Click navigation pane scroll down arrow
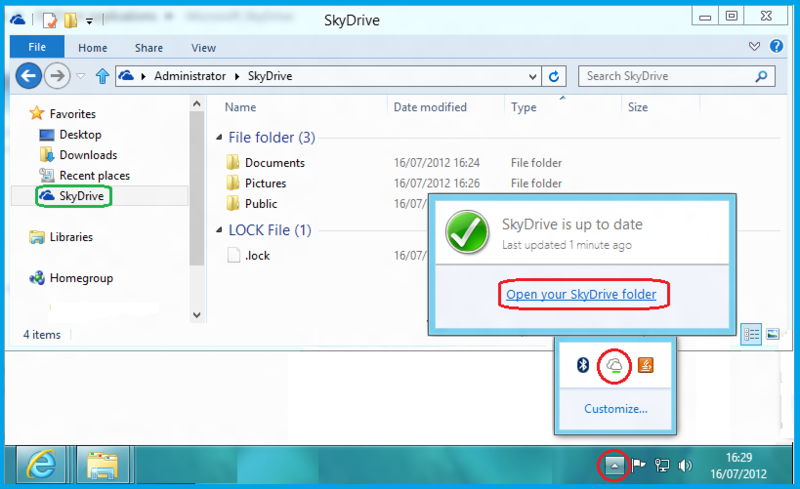 click(x=196, y=315)
